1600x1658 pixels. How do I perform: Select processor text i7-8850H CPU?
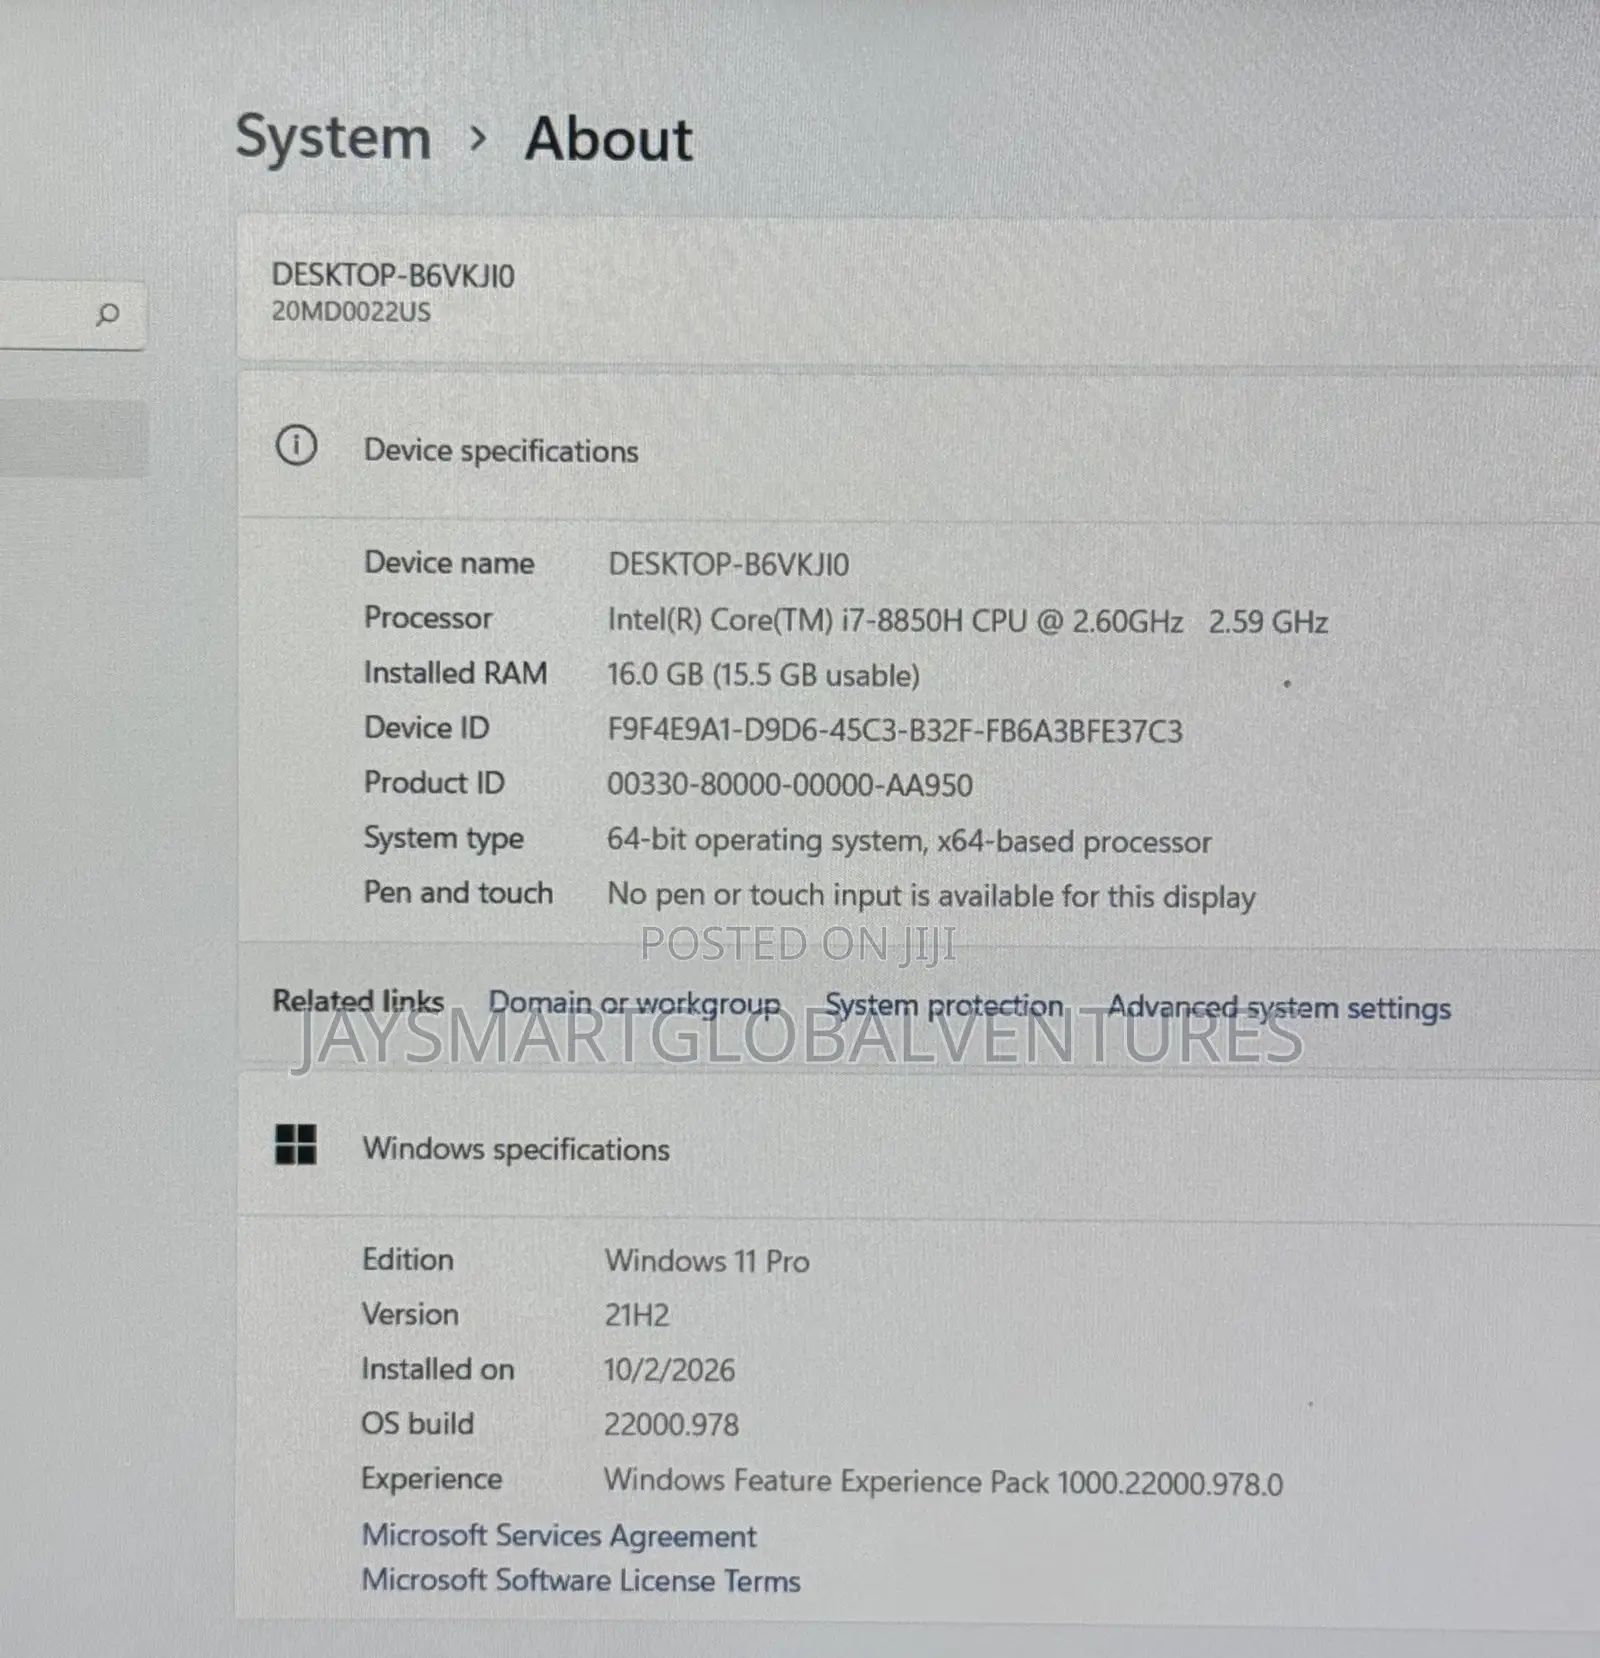click(934, 621)
